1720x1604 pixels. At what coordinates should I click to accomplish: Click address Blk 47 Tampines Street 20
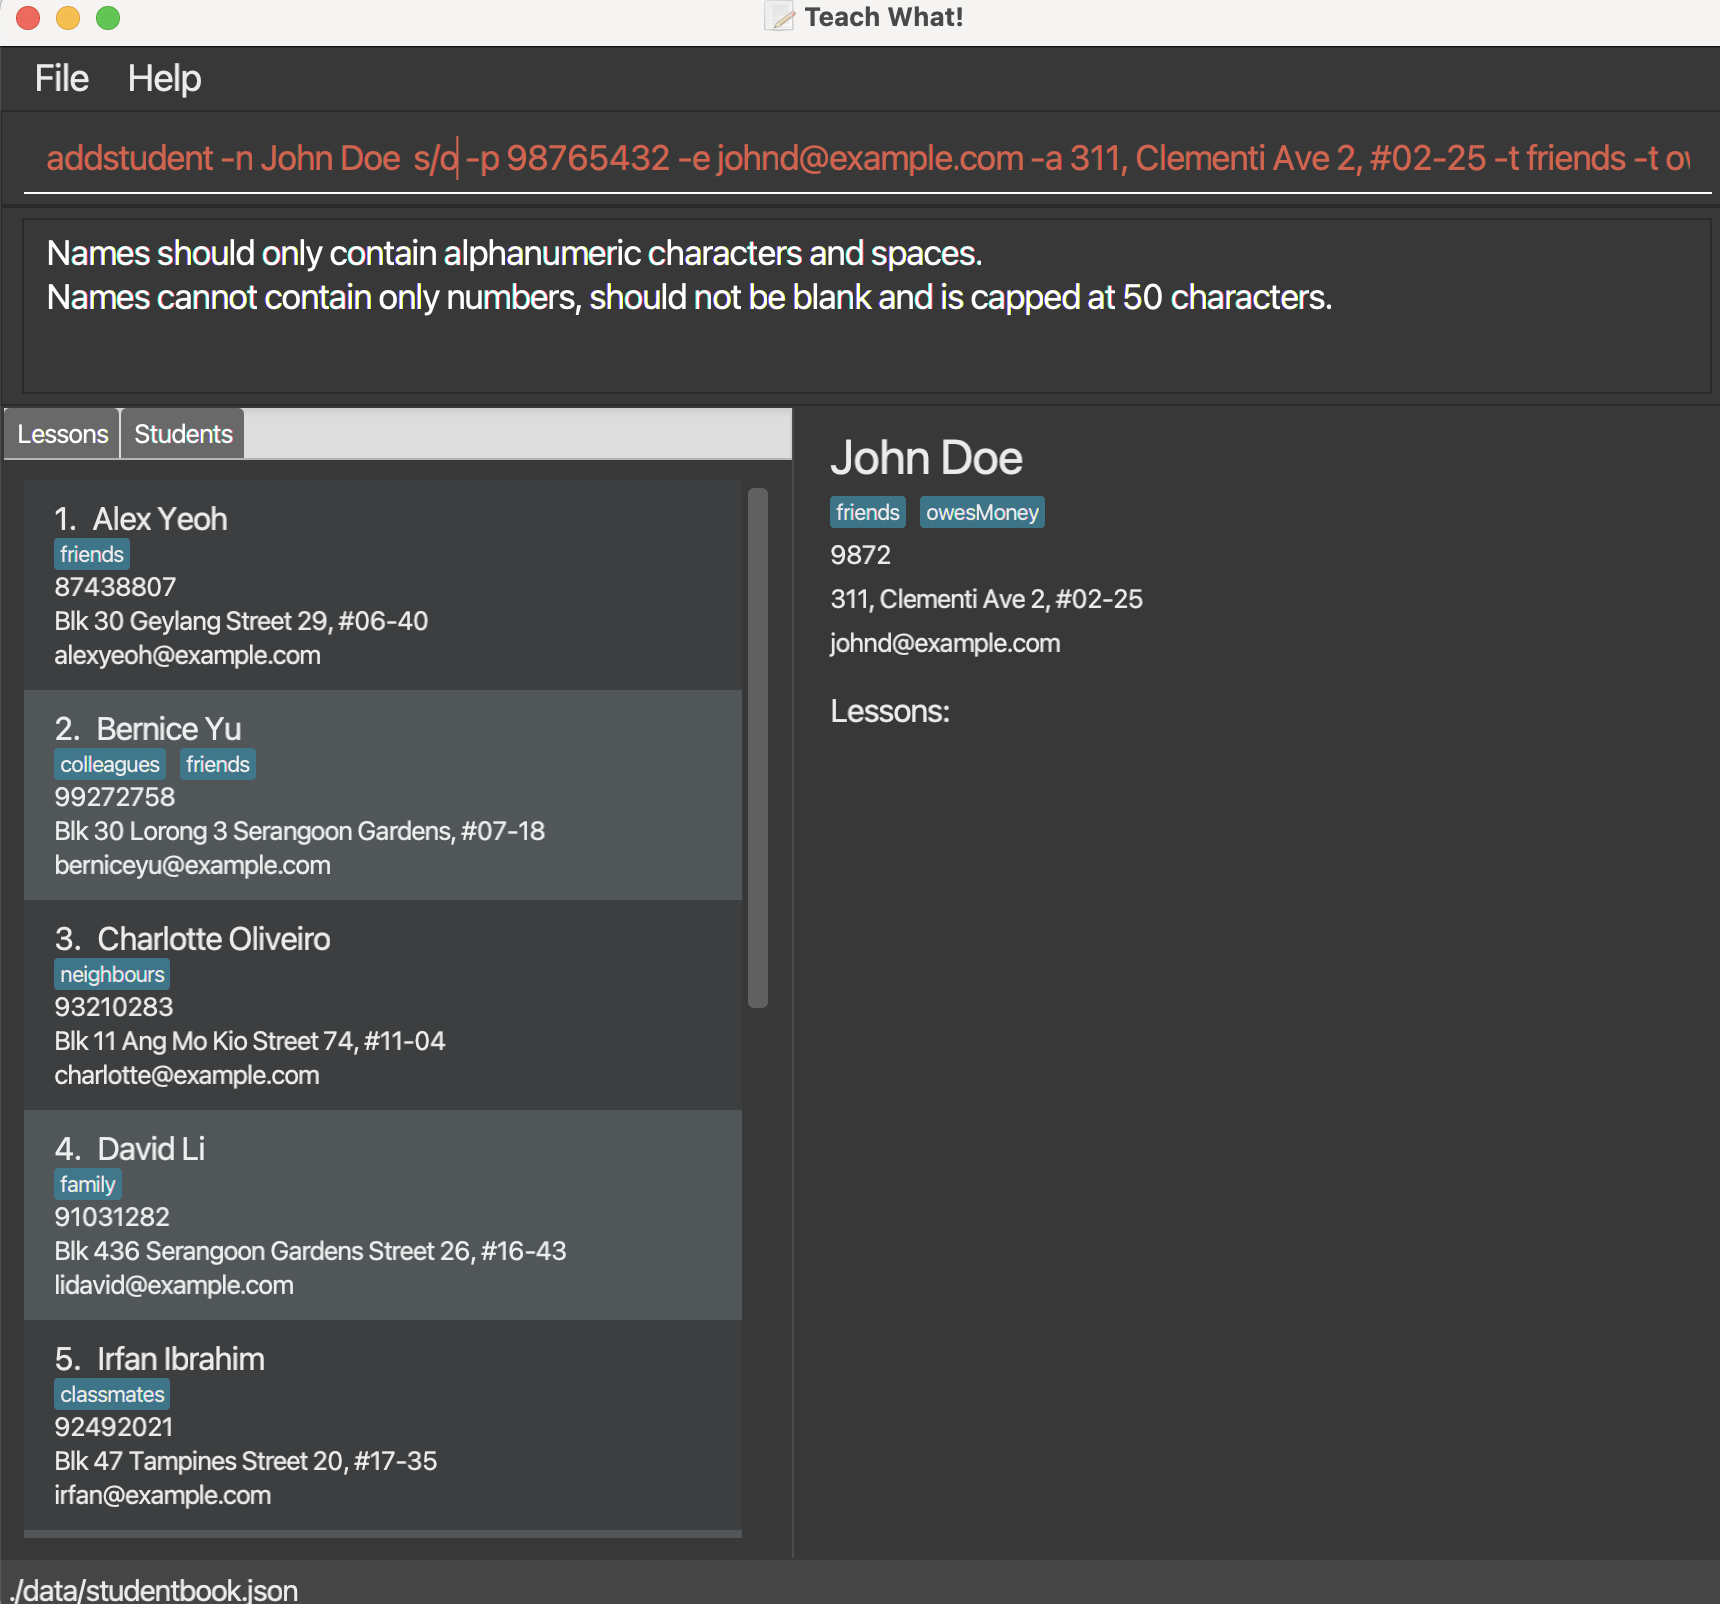(246, 1461)
